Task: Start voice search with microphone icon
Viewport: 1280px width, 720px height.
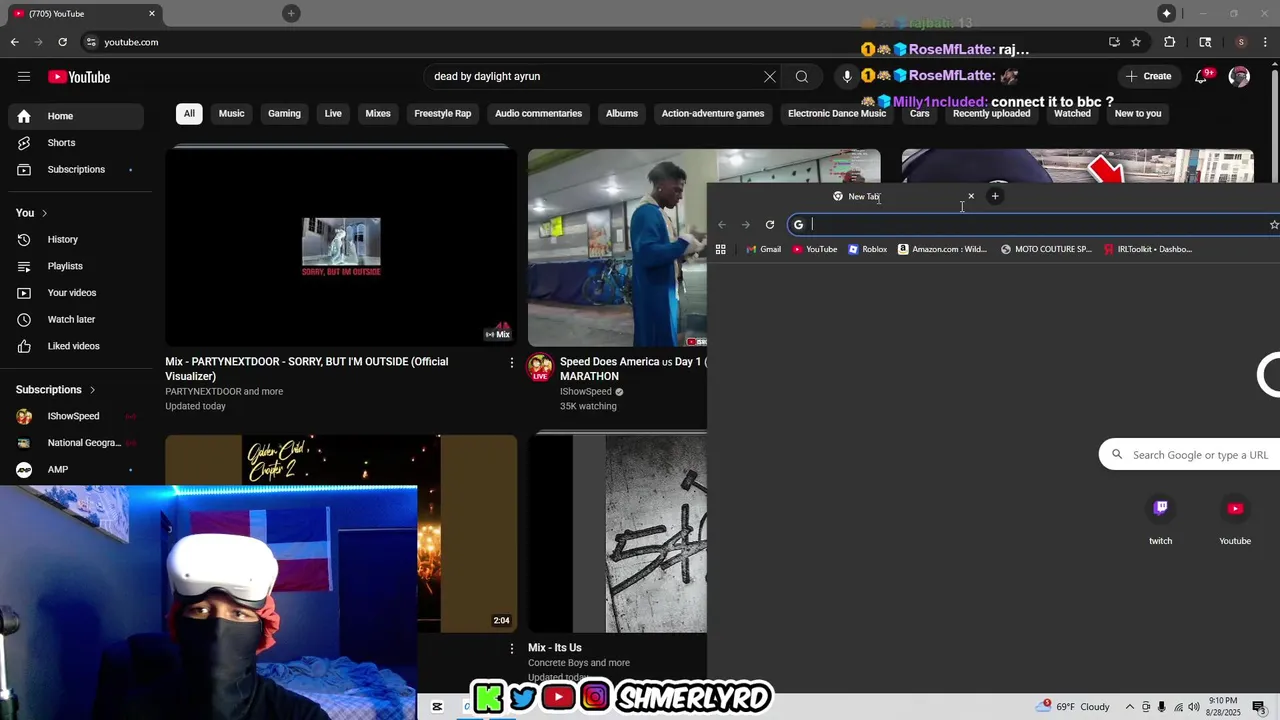Action: click(847, 77)
